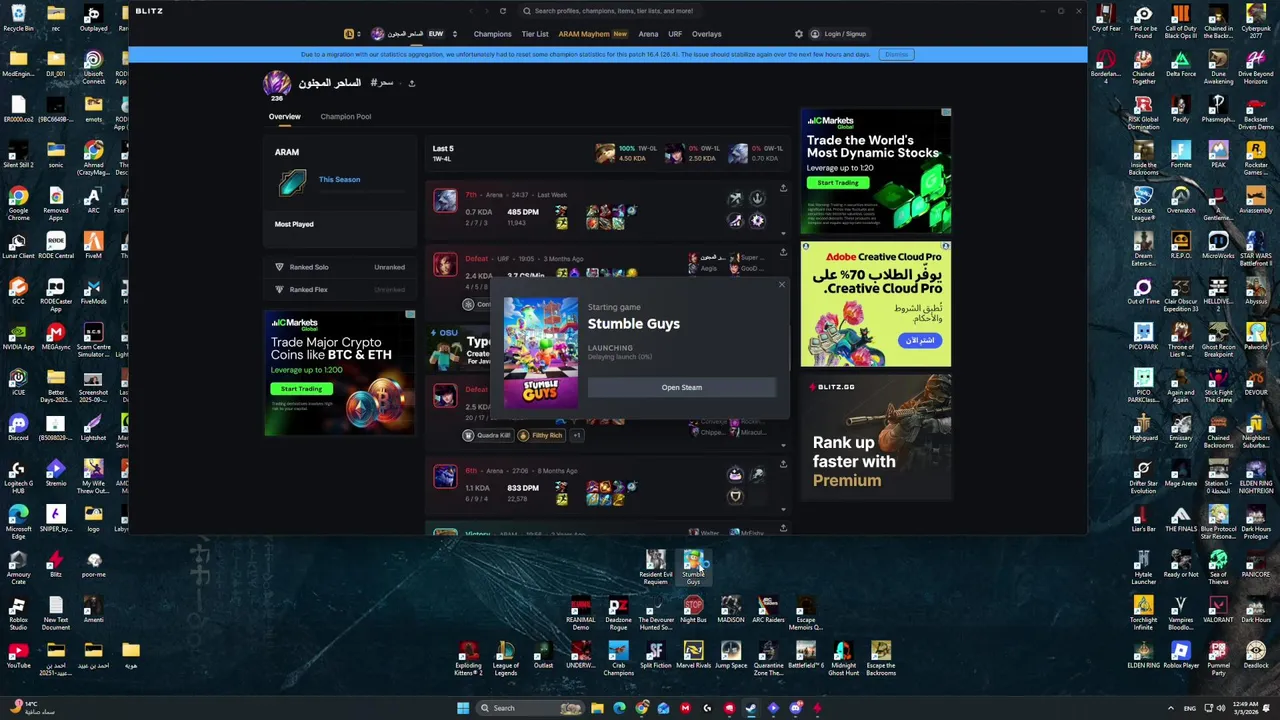Click Login / Signup

coord(838,34)
